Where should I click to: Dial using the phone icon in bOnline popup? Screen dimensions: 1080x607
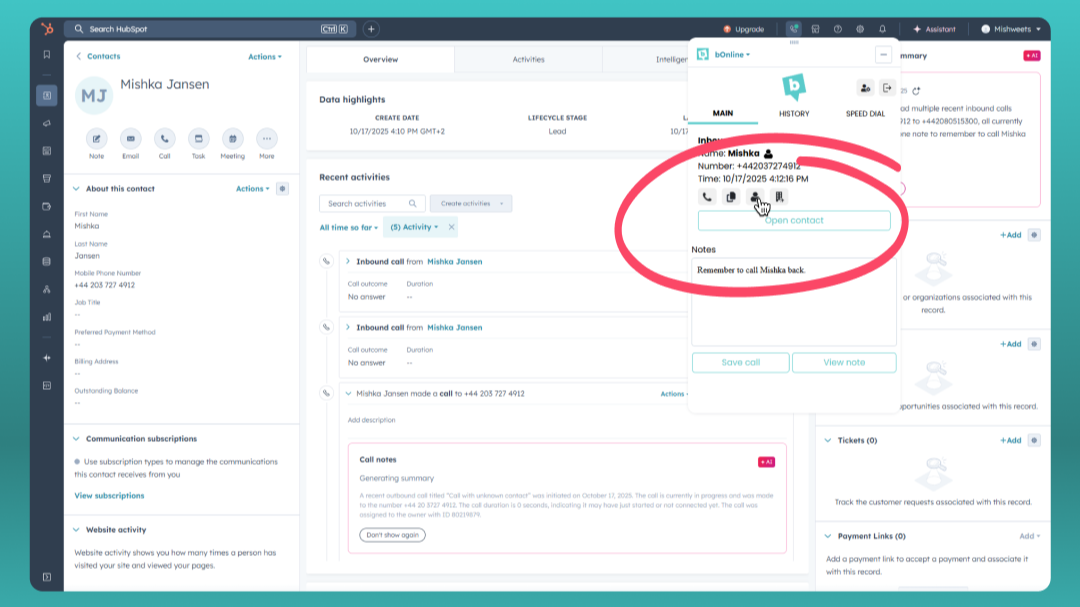[x=707, y=197]
